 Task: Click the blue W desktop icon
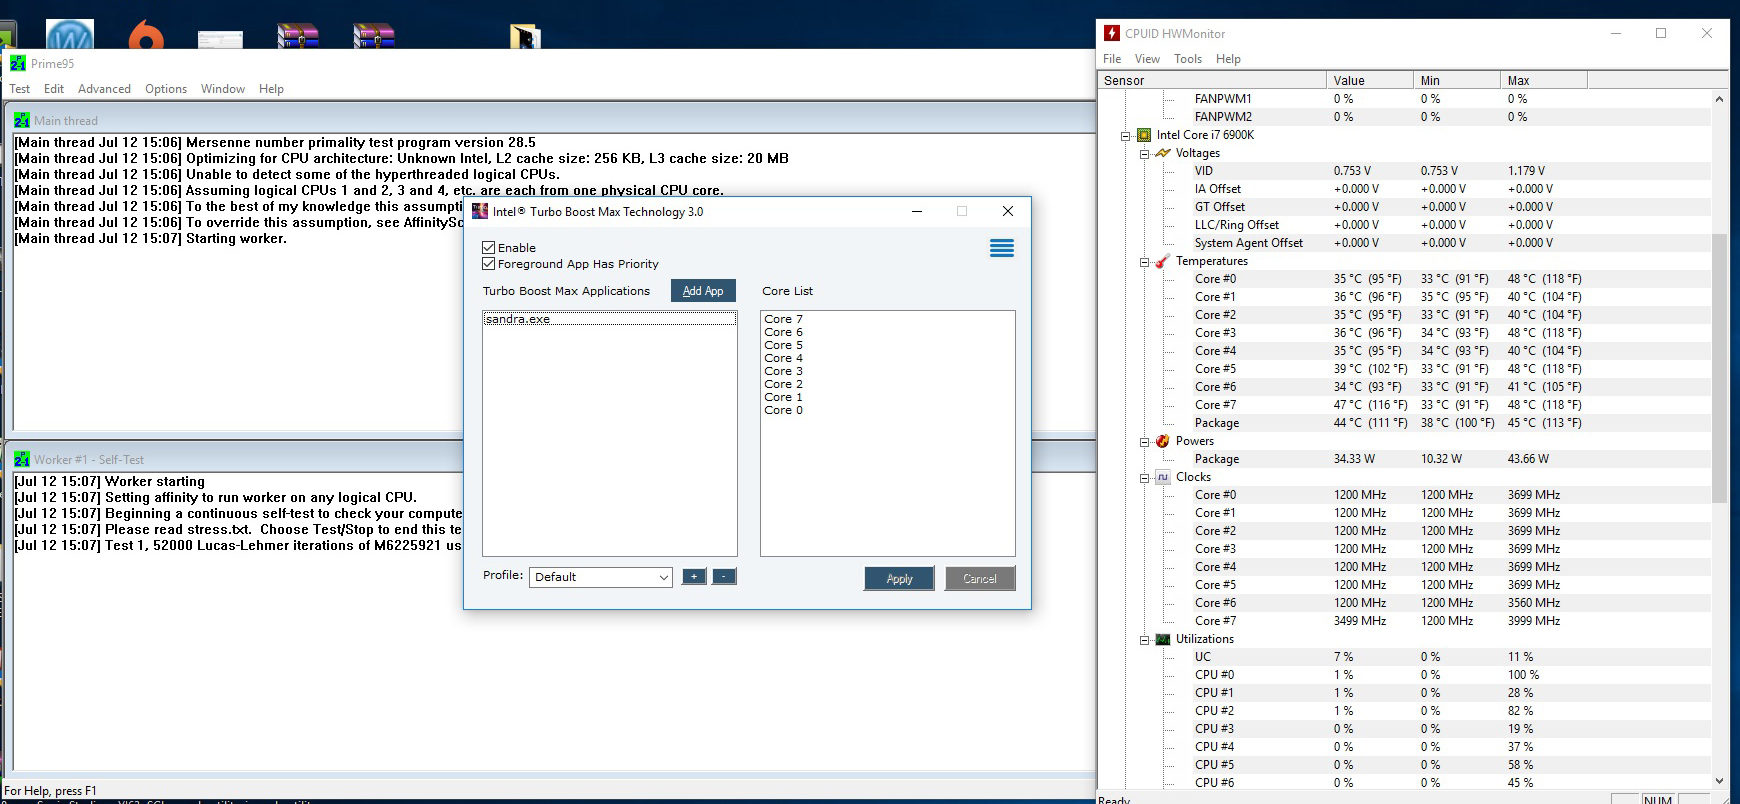coord(70,35)
